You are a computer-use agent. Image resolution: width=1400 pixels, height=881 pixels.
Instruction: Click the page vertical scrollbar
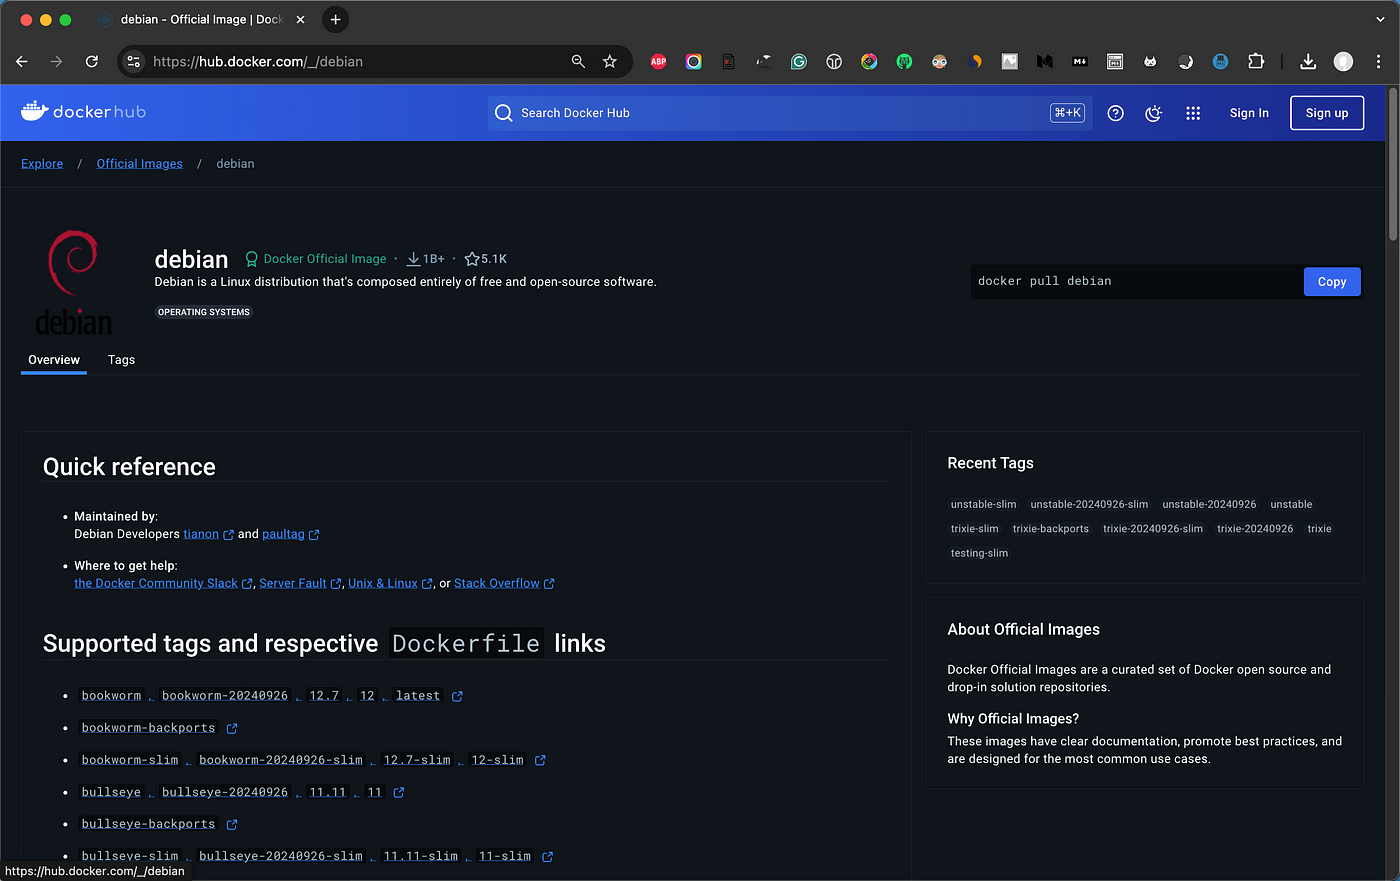pos(1393,165)
